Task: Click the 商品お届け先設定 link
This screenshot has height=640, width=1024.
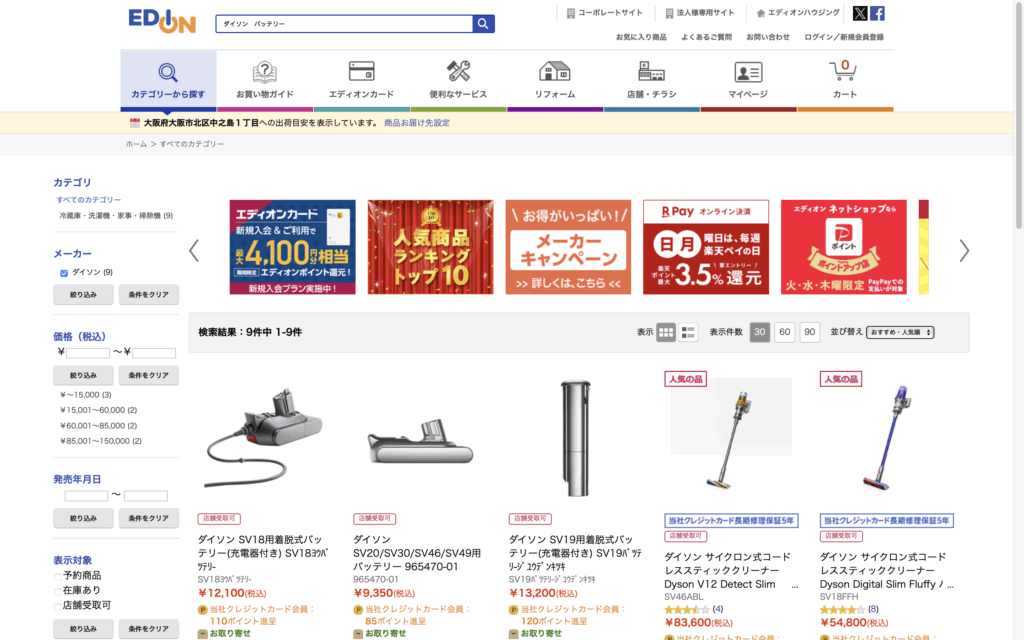Action: pyautogui.click(x=417, y=123)
